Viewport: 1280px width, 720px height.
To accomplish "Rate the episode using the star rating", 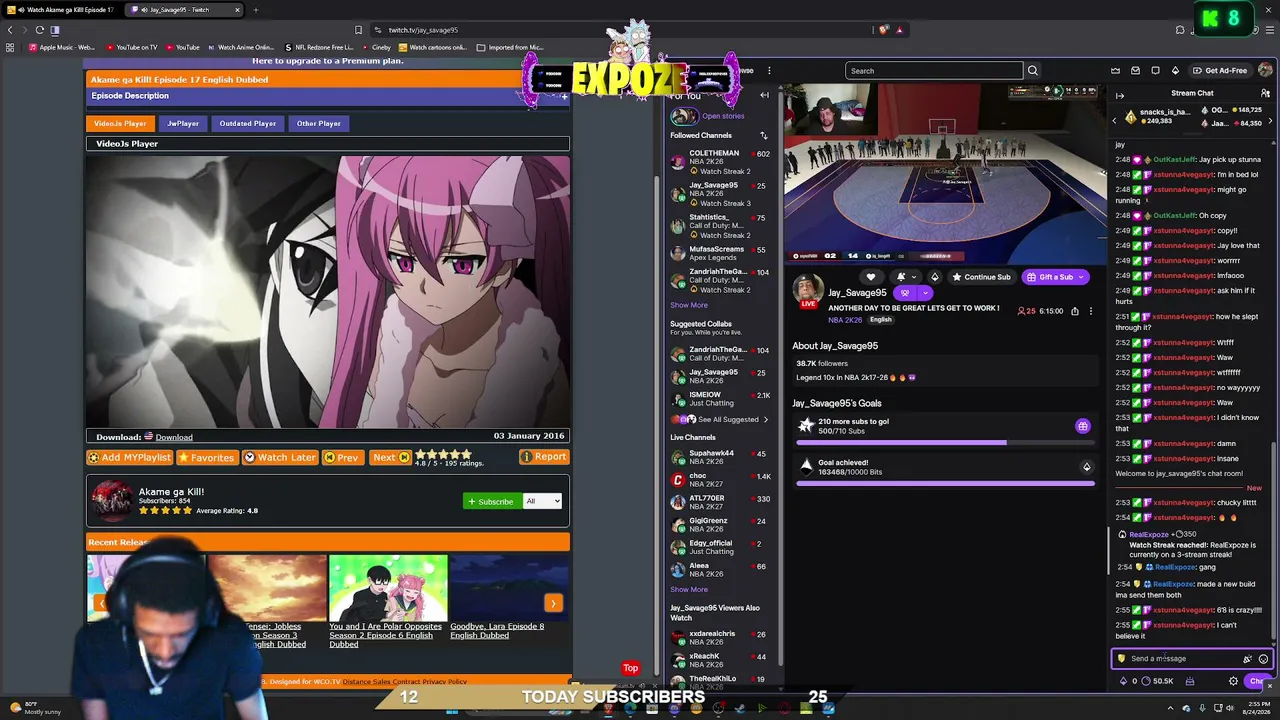I will (x=444, y=455).
